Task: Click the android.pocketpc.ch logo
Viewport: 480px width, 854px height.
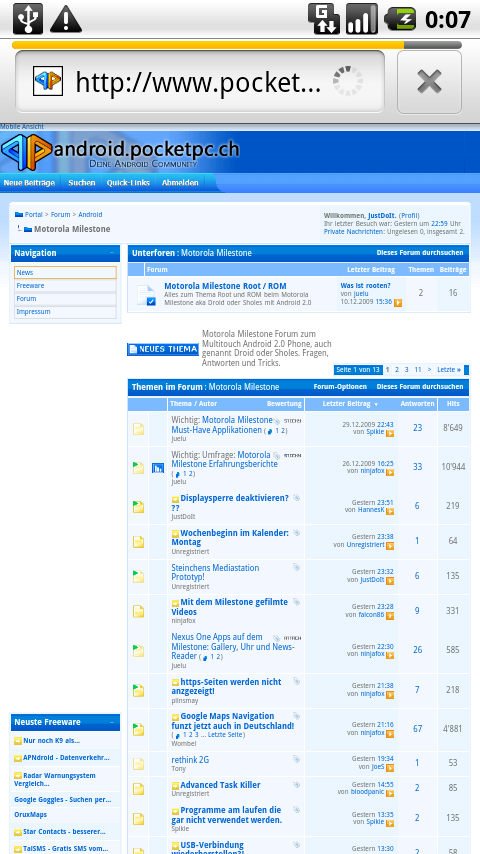Action: (x=120, y=152)
